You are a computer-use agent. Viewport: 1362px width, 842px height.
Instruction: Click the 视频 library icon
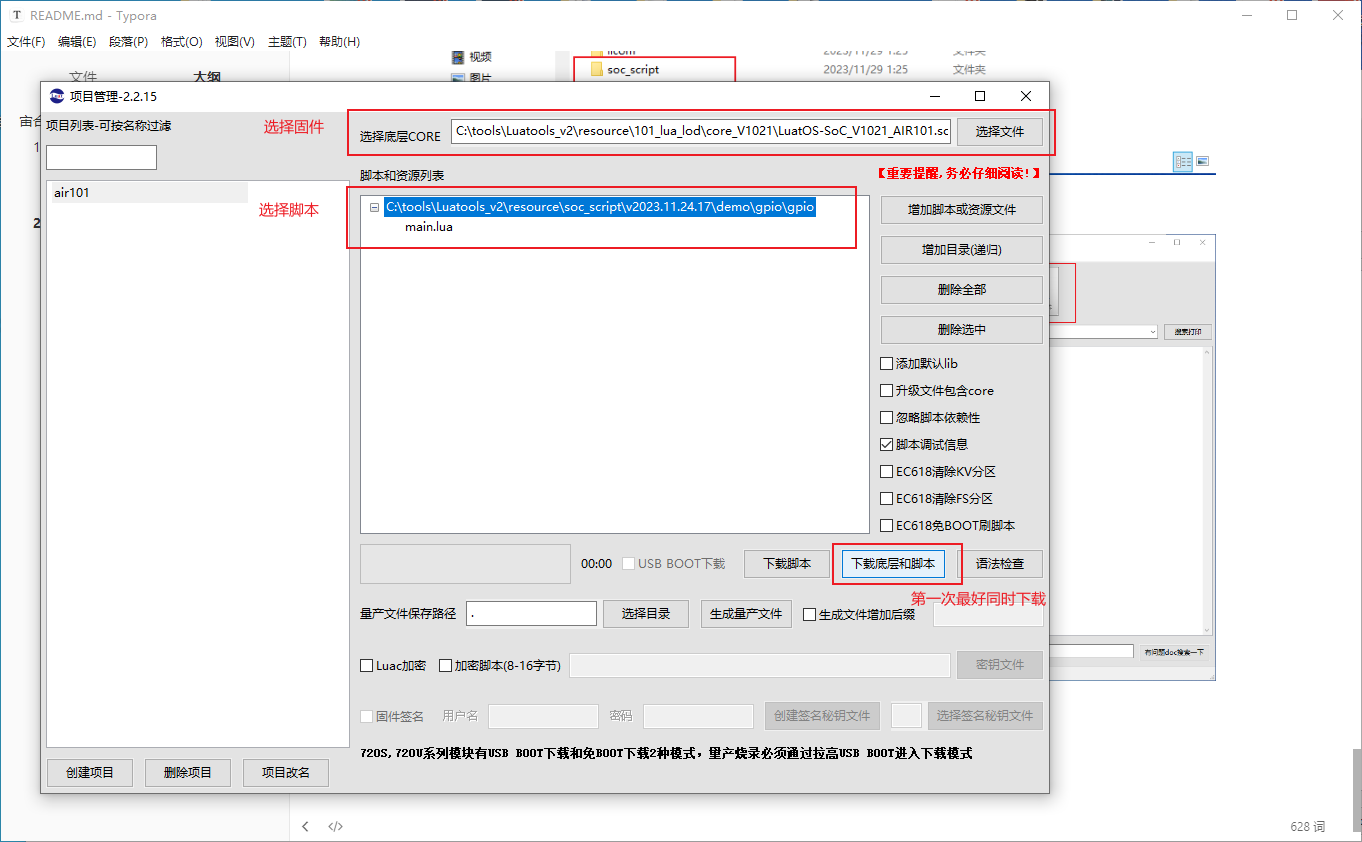tap(458, 57)
